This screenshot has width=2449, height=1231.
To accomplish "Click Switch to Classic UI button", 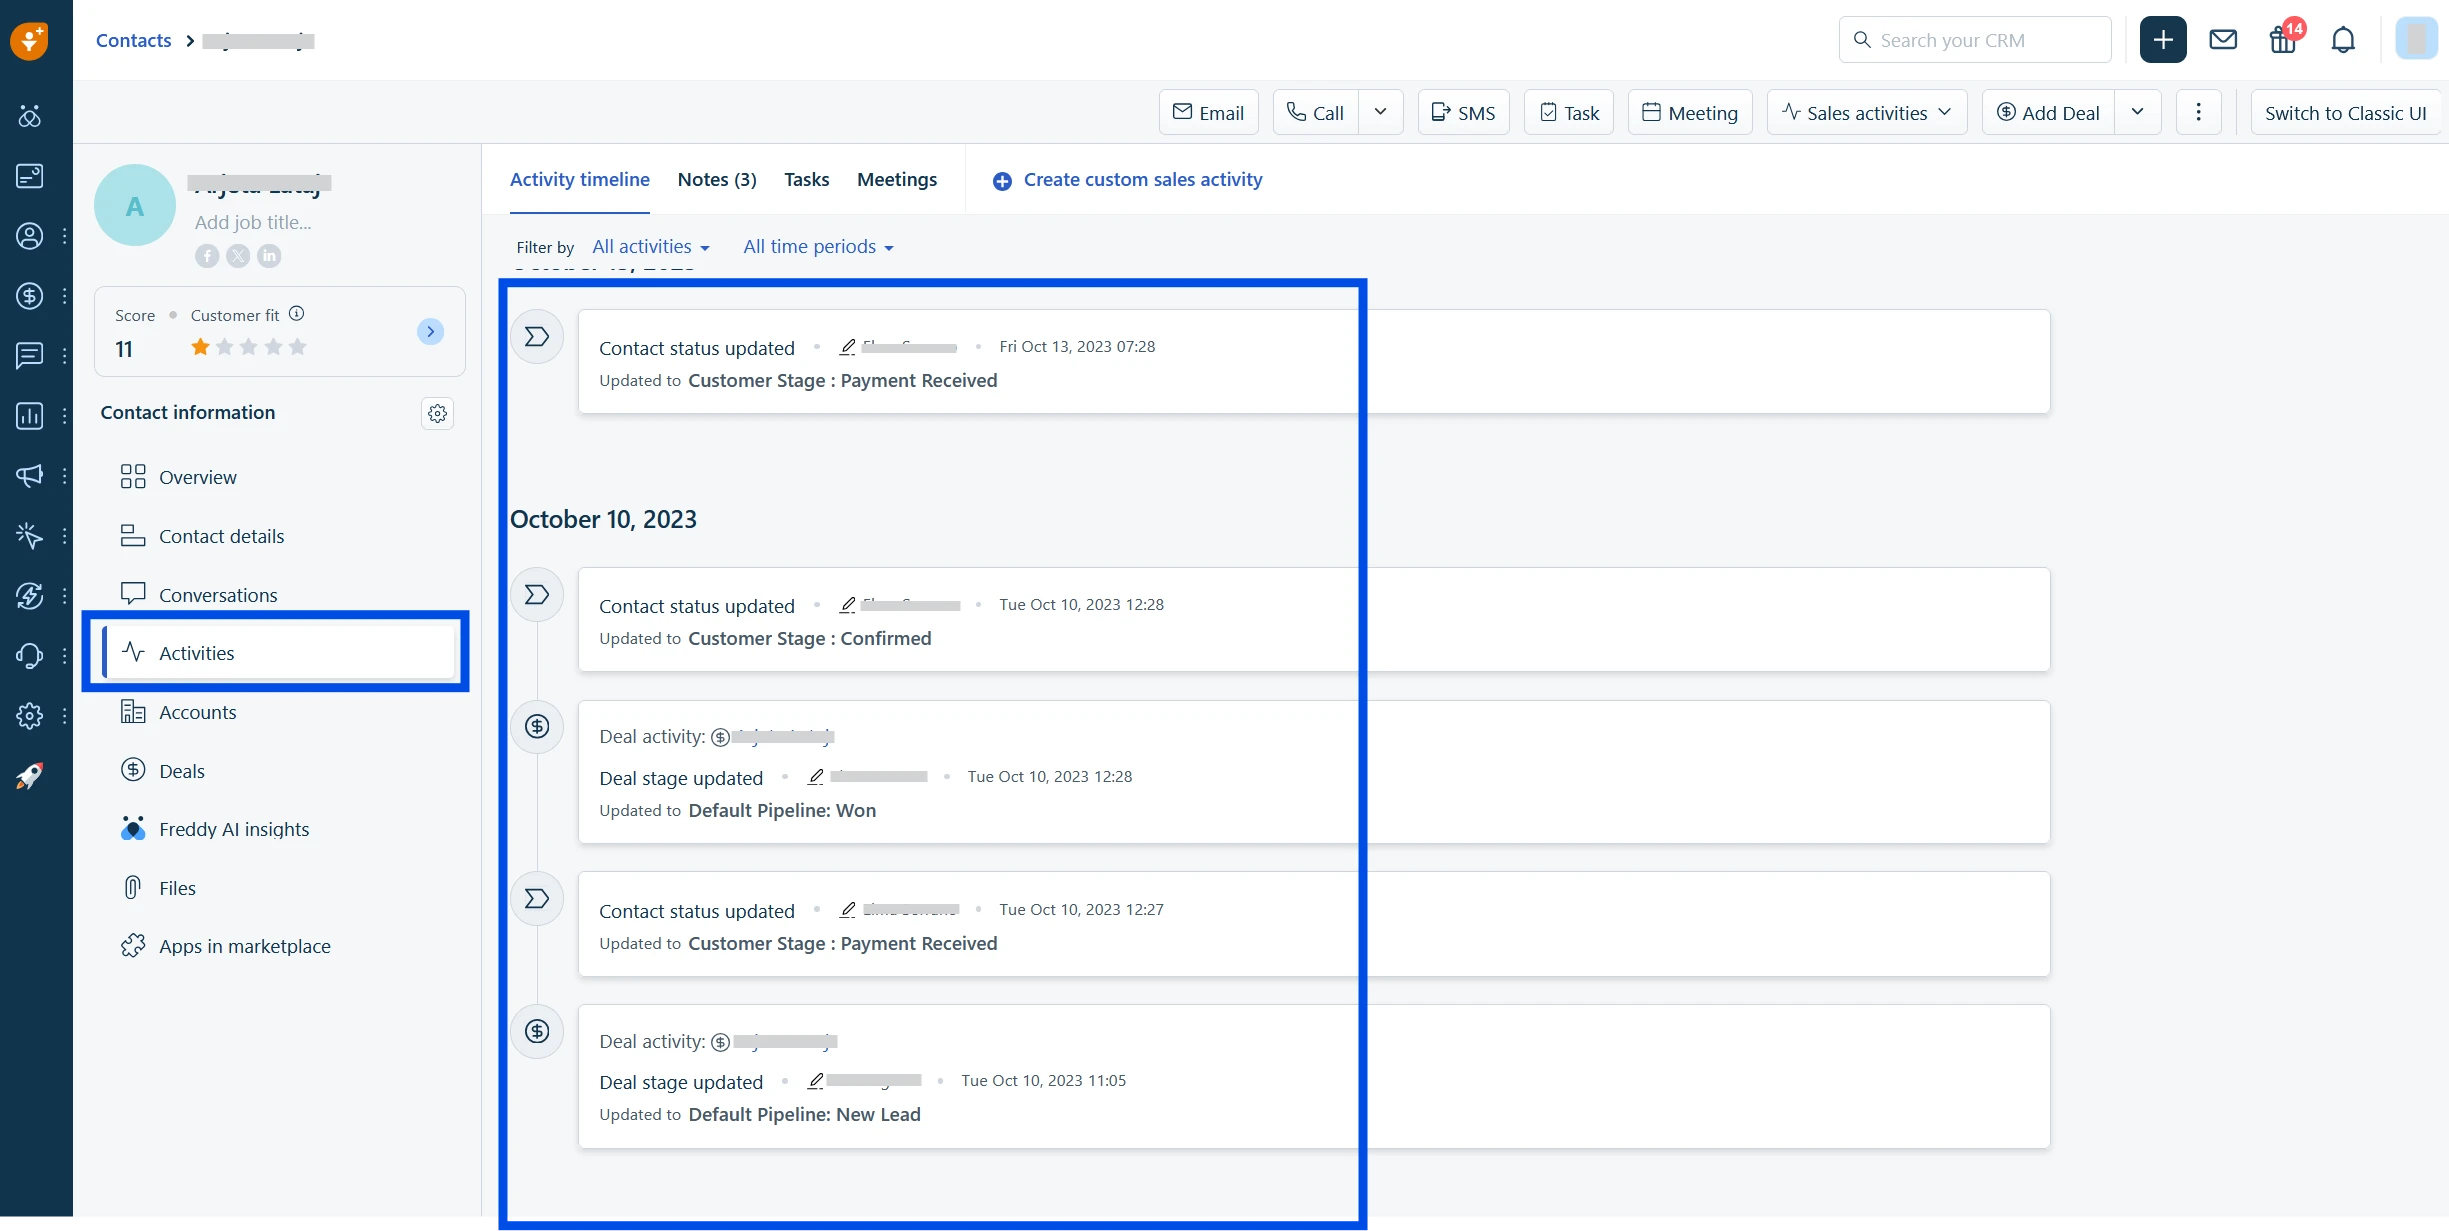I will coord(2345,112).
